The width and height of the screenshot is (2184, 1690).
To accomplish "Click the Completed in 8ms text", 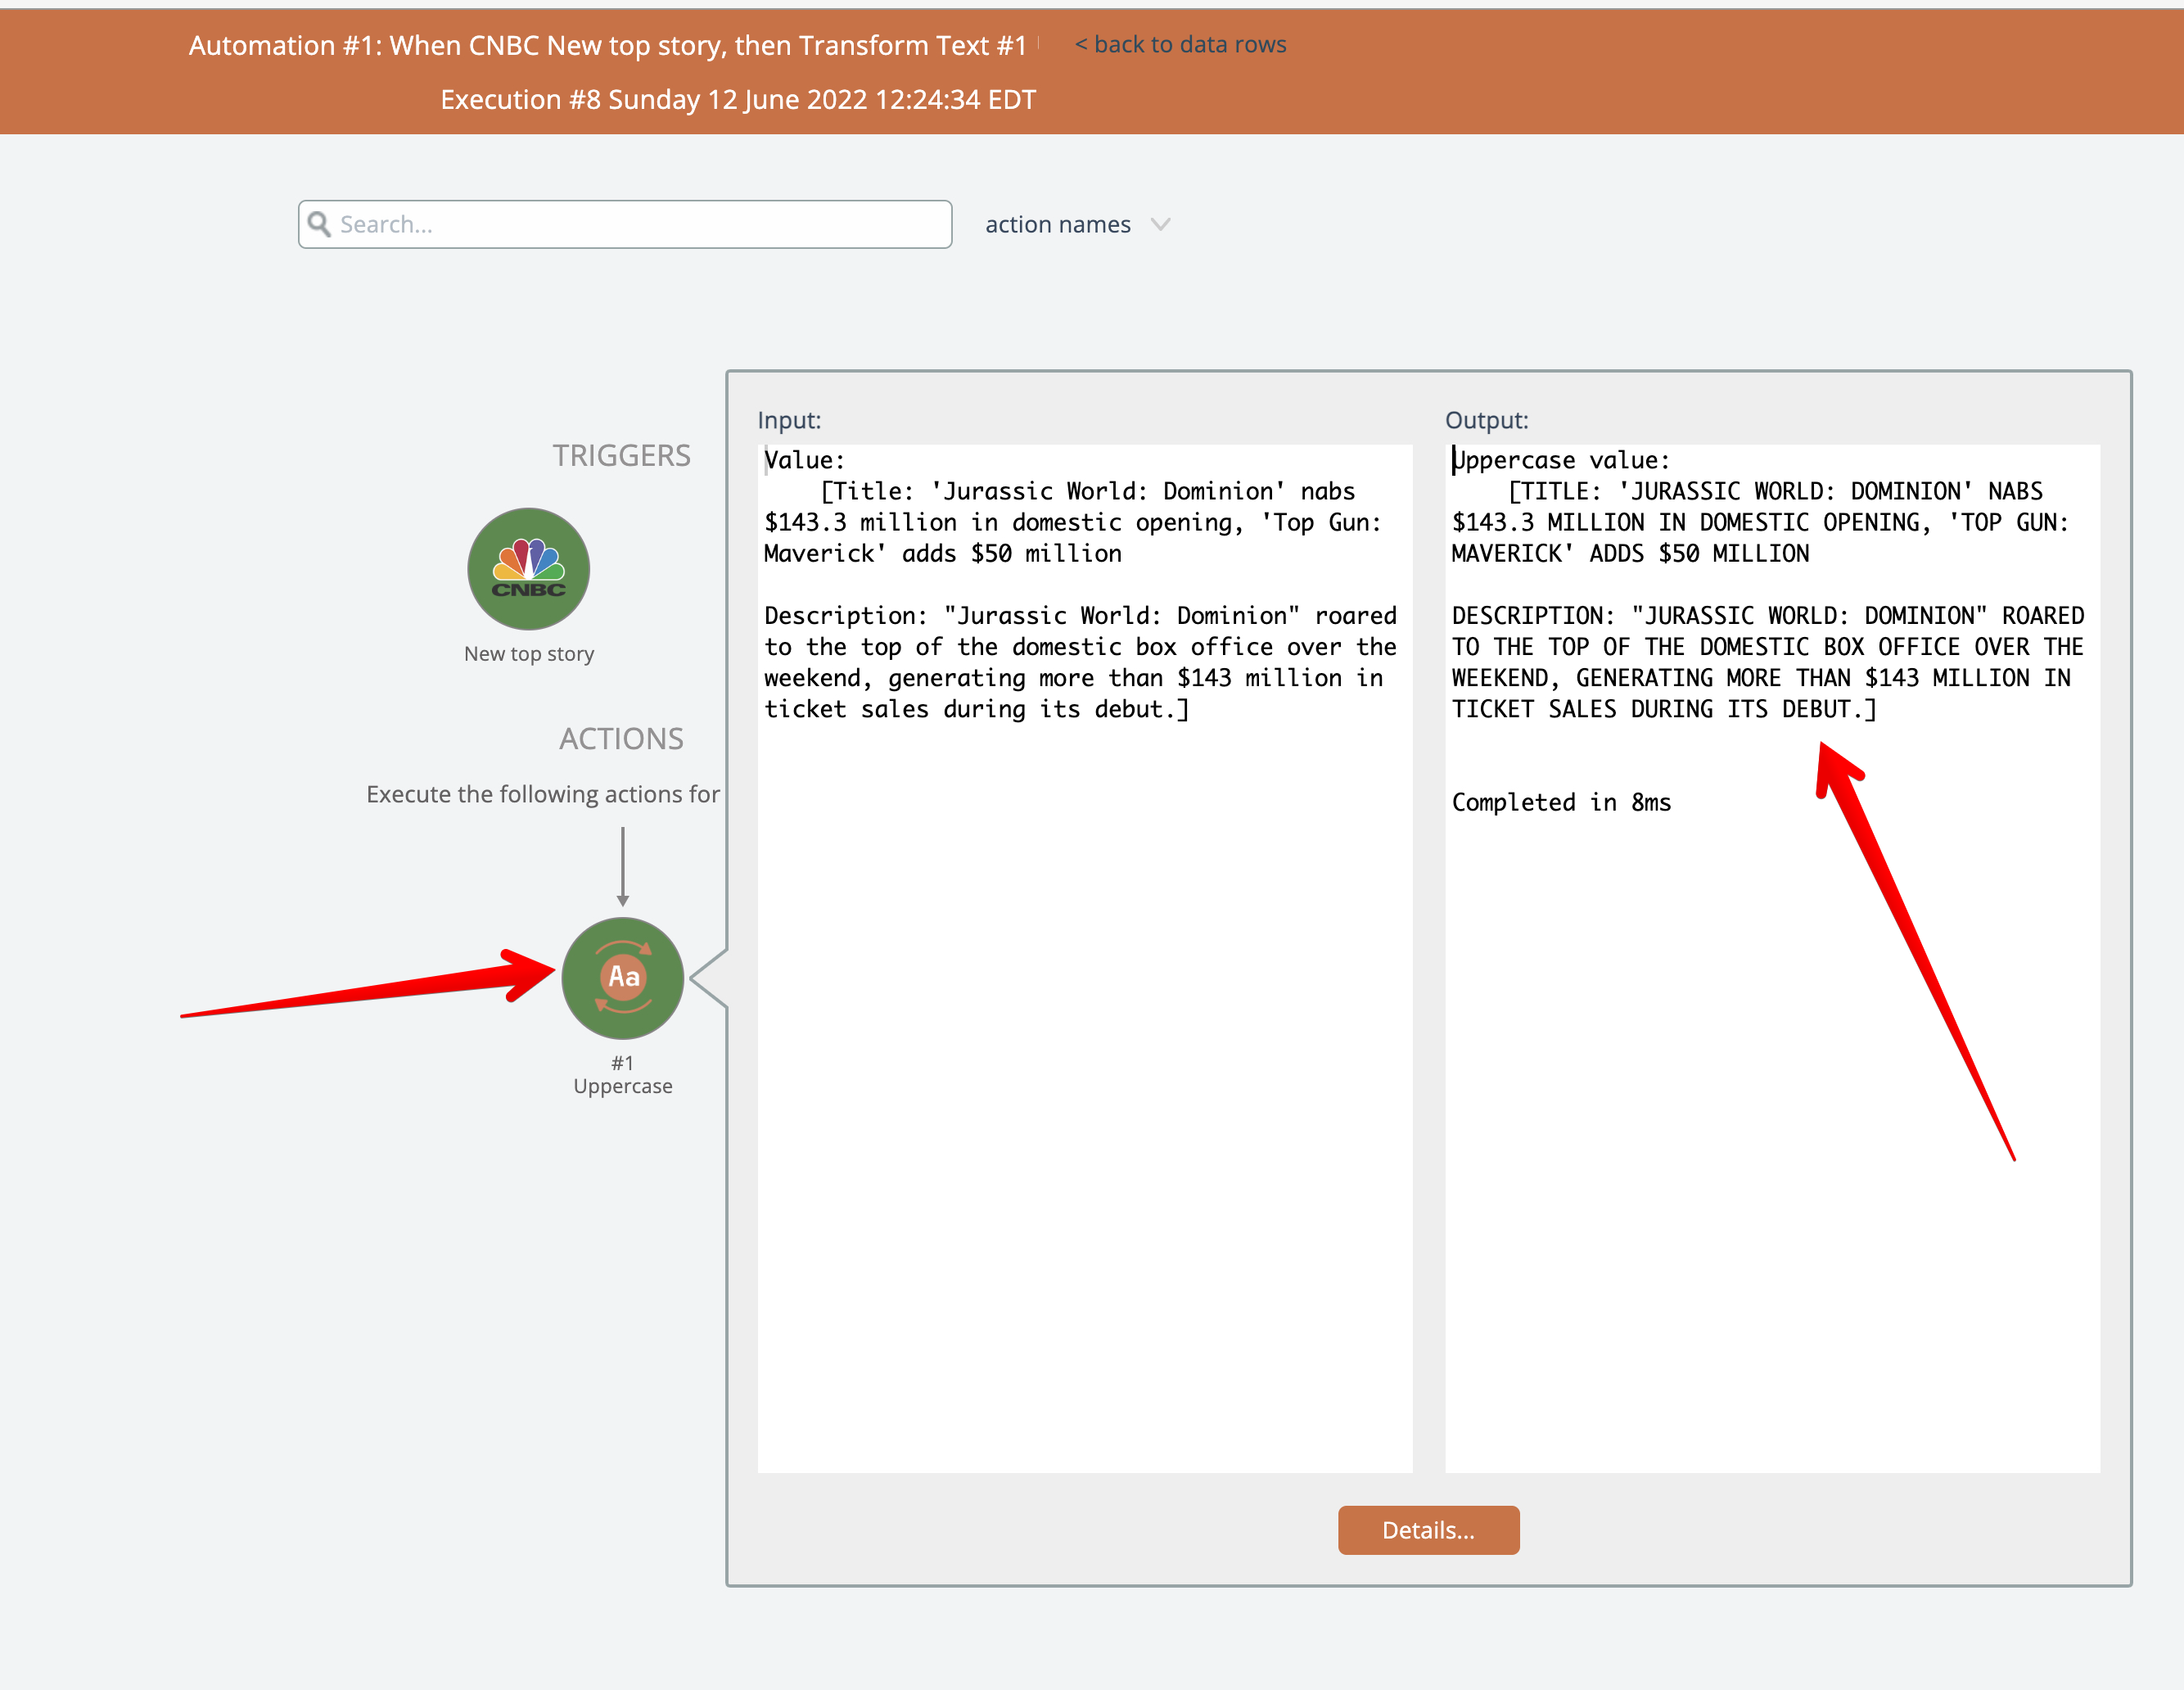I will click(x=1560, y=802).
